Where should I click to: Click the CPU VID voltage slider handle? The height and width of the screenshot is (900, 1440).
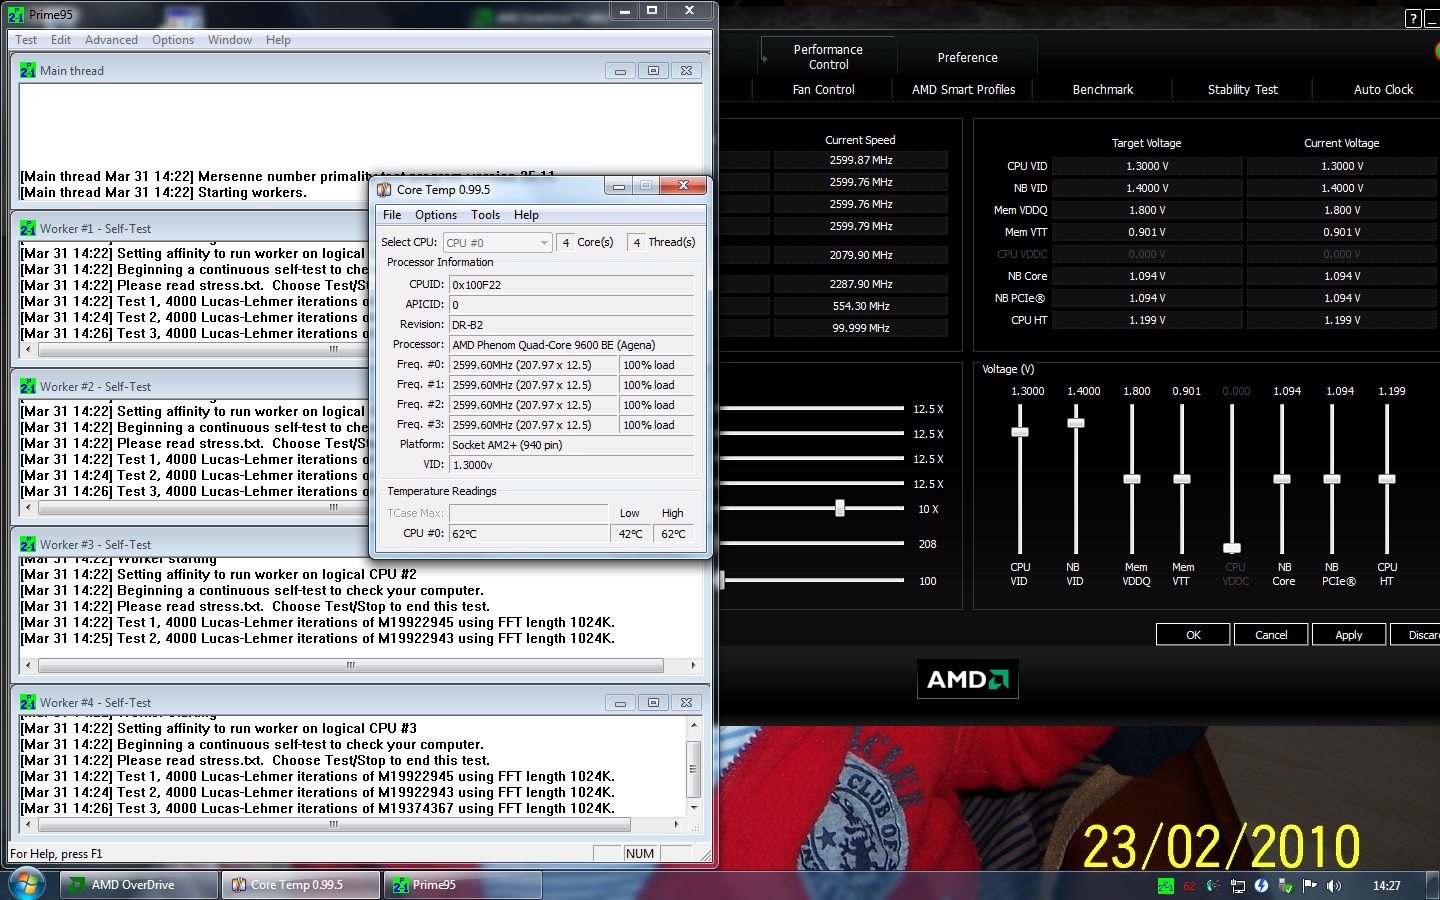coord(1020,432)
